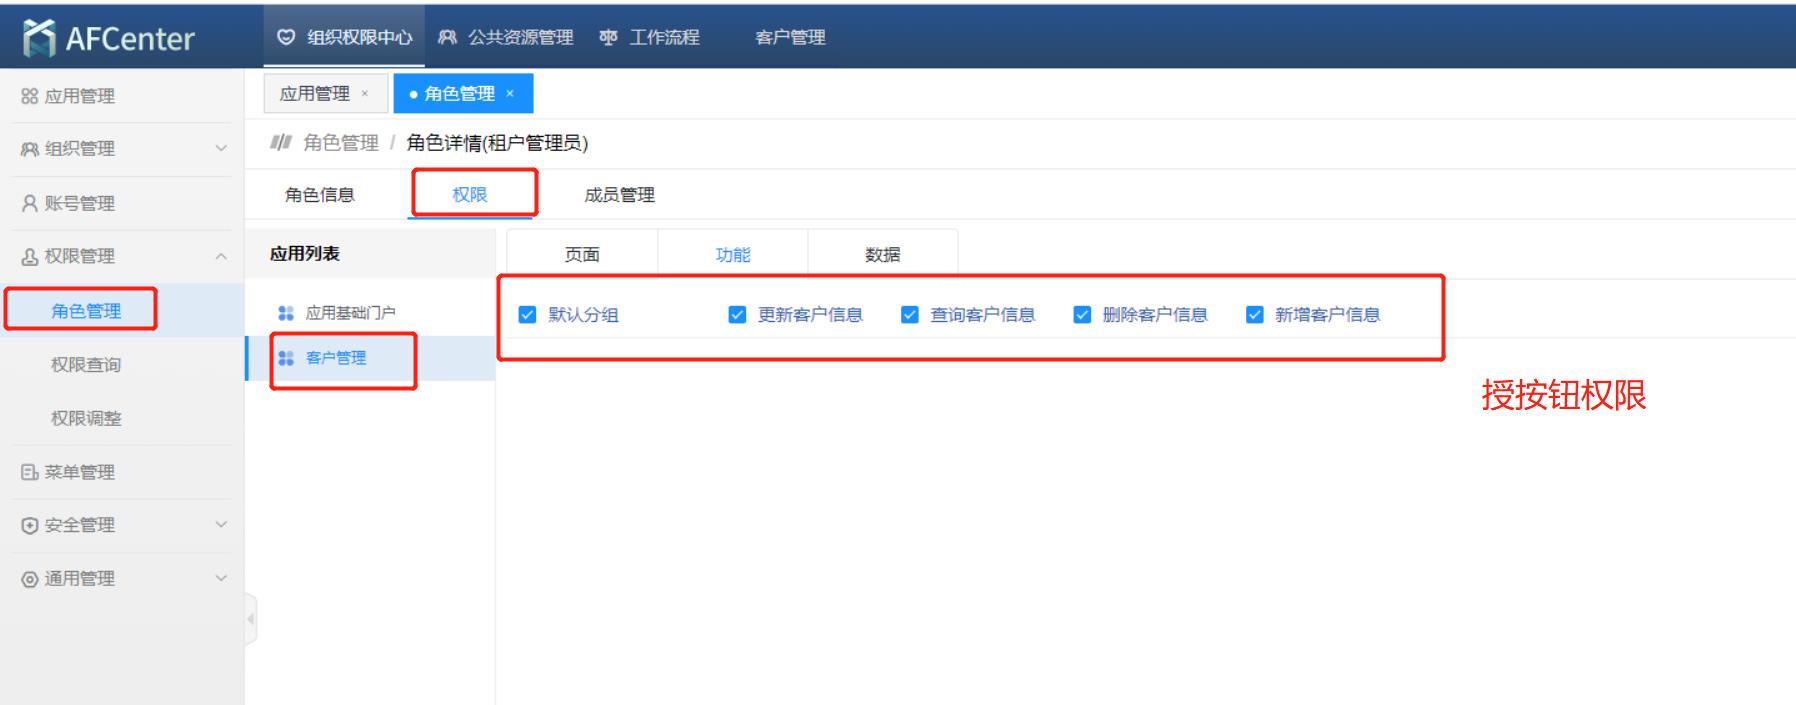Collapse the sidebar using the divider handle
Image resolution: width=1796 pixels, height=705 pixels.
(x=250, y=619)
